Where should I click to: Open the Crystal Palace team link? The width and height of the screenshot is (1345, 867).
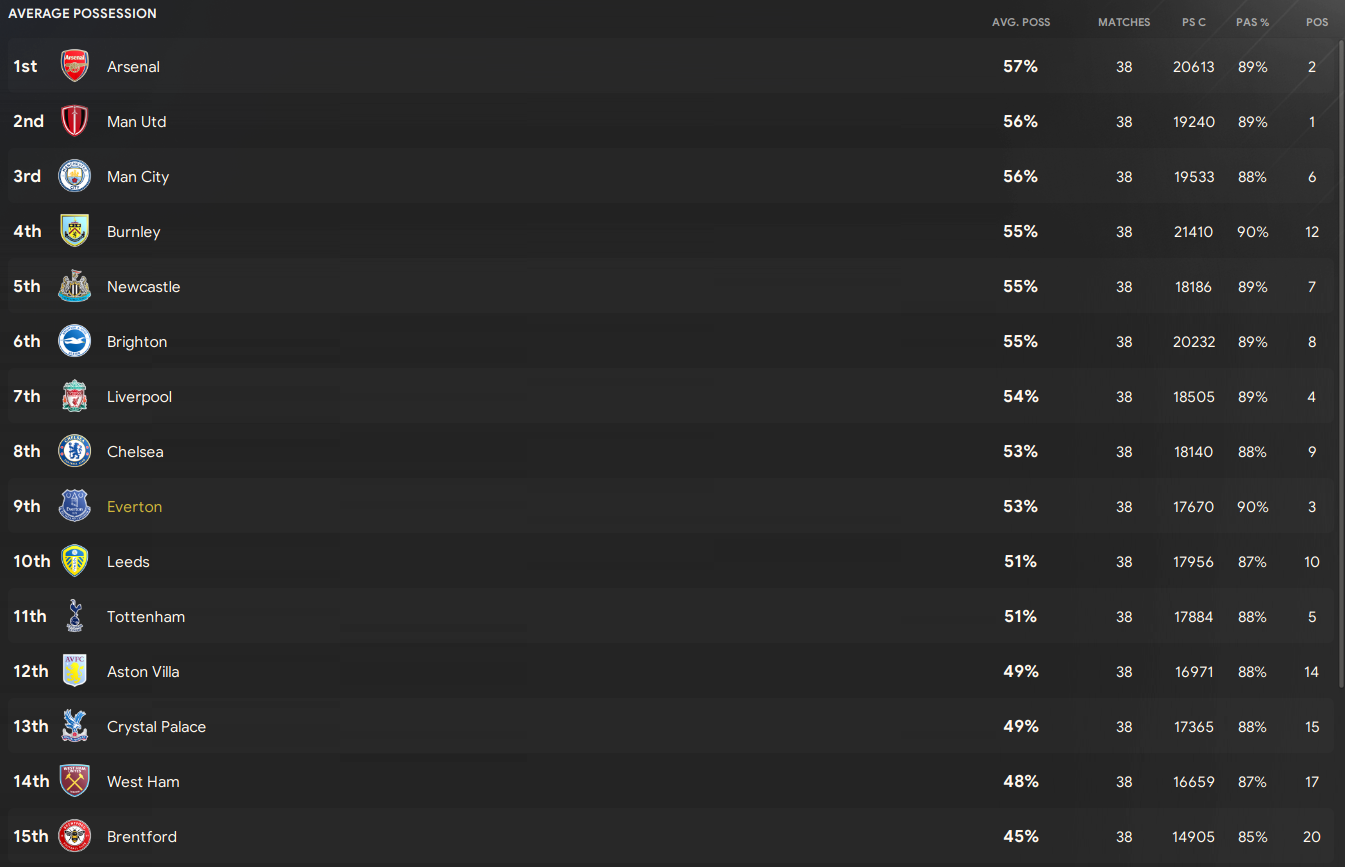[156, 727]
